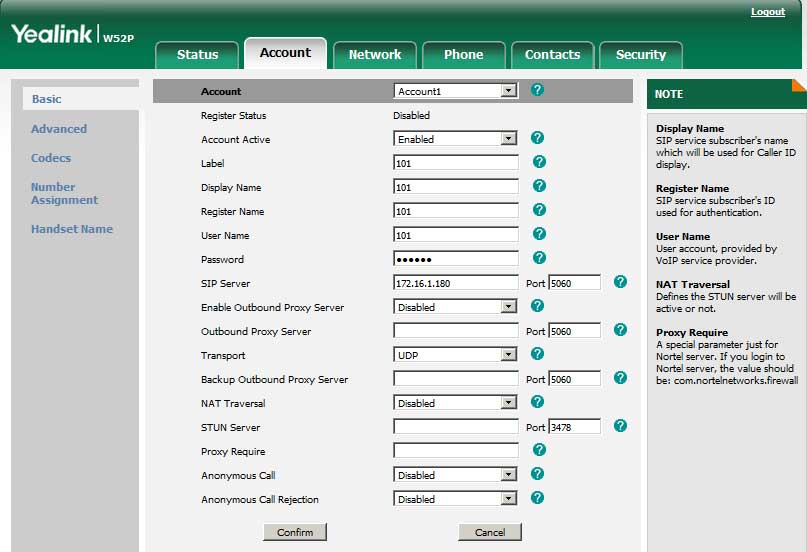Image resolution: width=807 pixels, height=552 pixels.
Task: Focus the Label input field
Action: tap(456, 163)
